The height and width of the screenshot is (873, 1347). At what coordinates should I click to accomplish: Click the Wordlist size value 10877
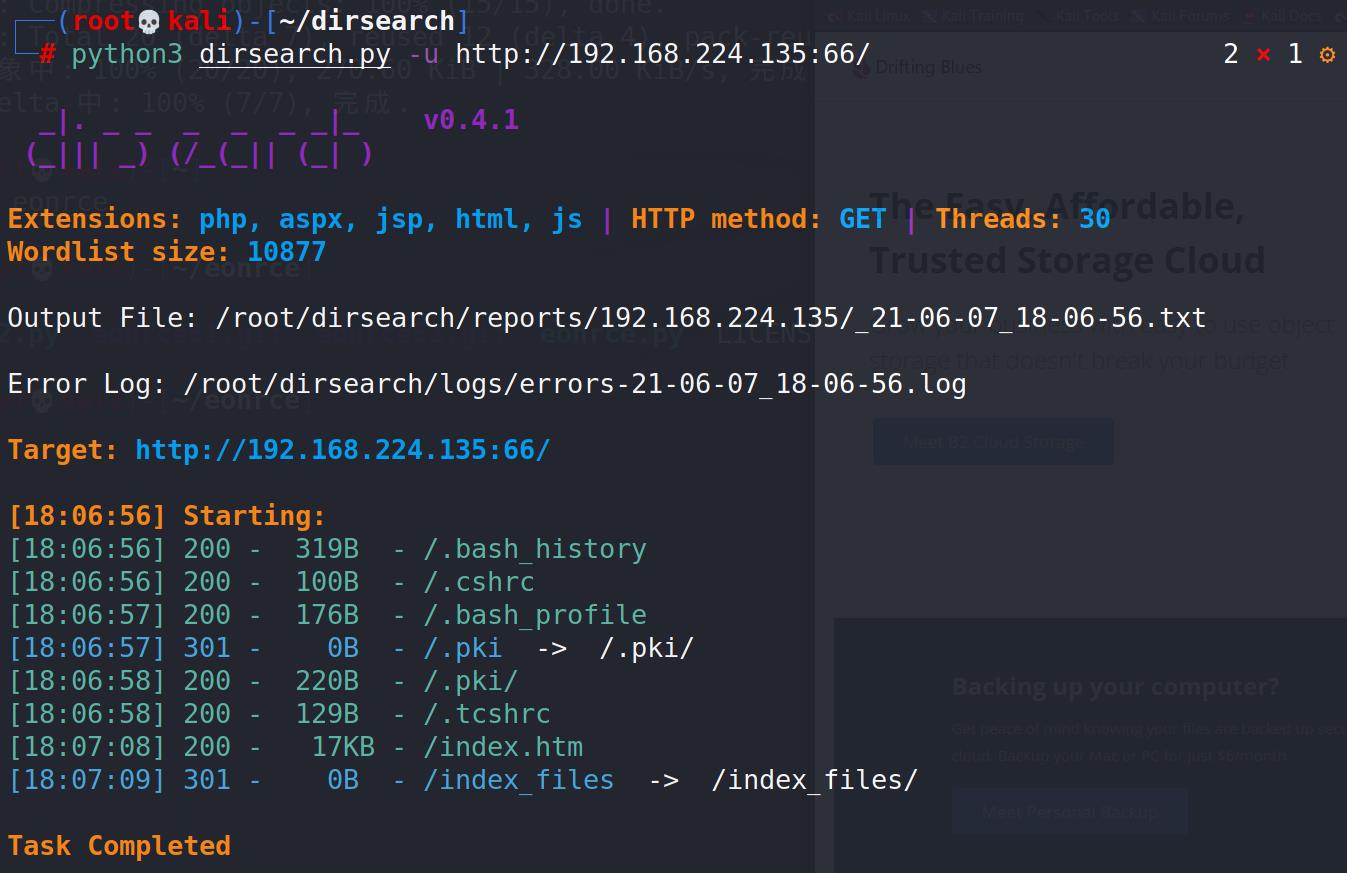[x=287, y=251]
